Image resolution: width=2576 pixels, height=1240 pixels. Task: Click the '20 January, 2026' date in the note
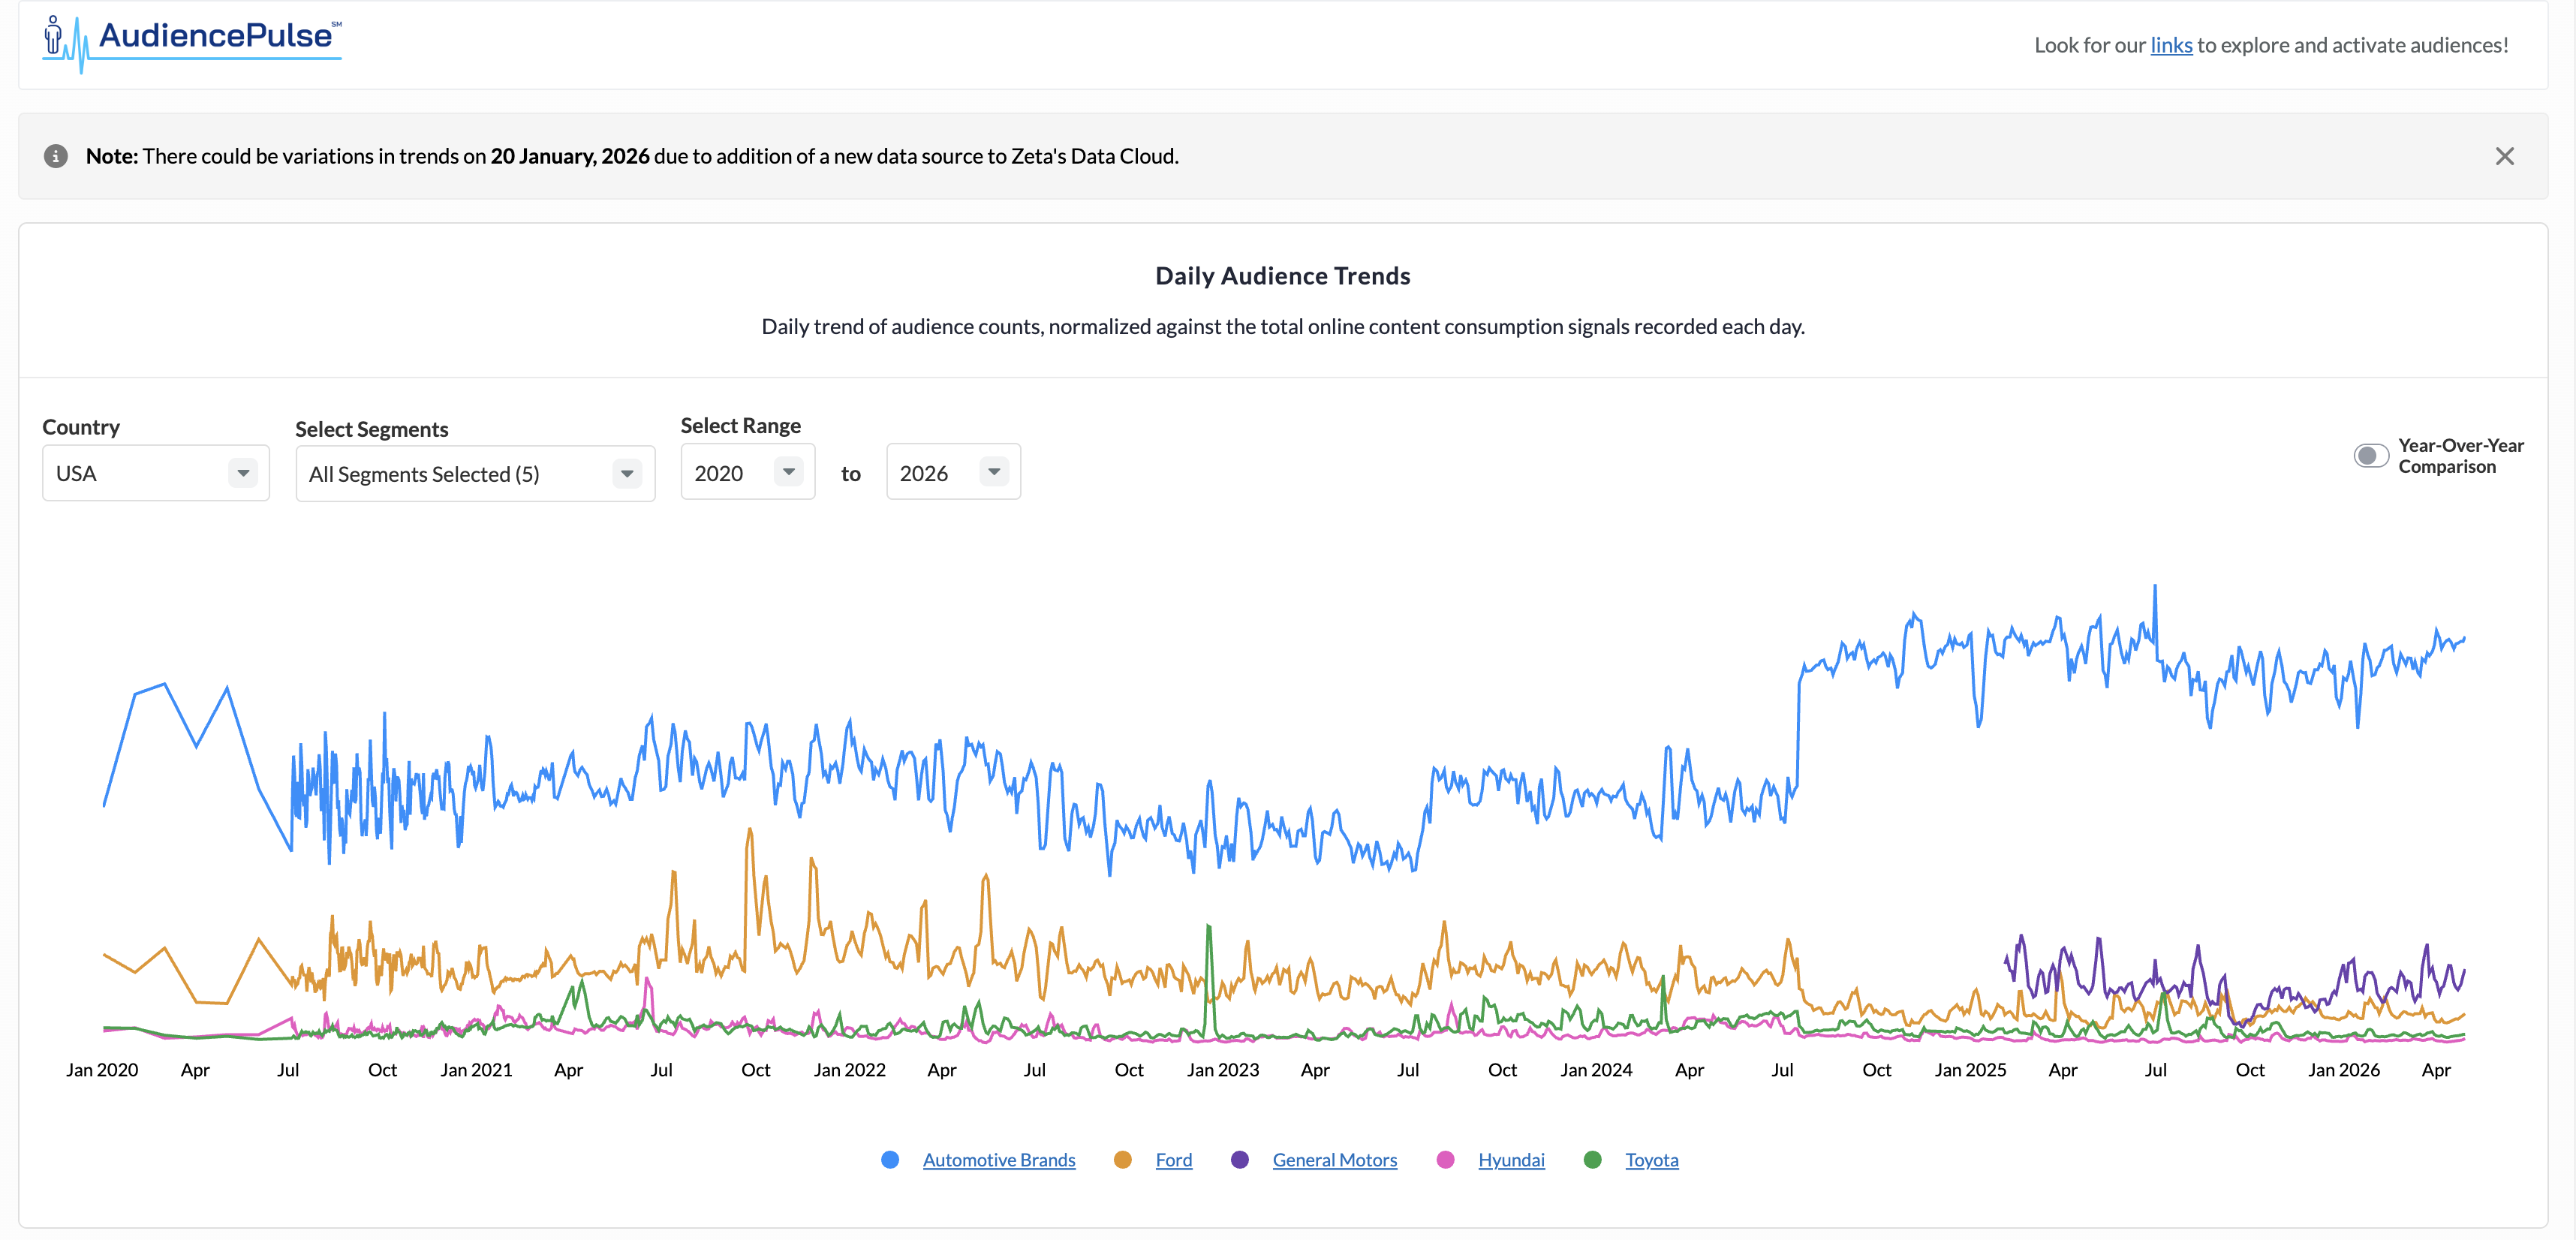570,156
